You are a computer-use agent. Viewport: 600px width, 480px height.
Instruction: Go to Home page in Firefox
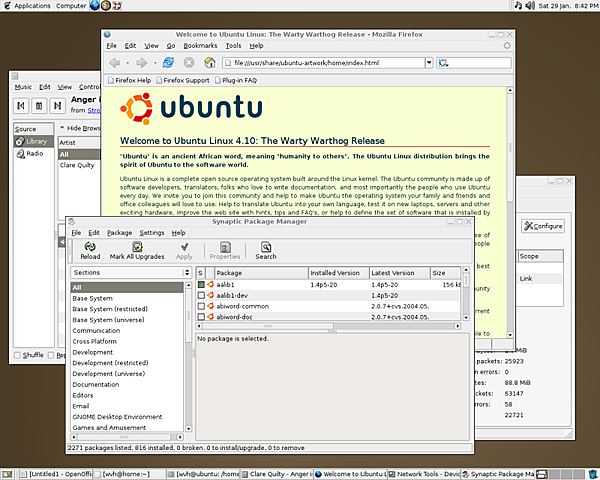209,62
